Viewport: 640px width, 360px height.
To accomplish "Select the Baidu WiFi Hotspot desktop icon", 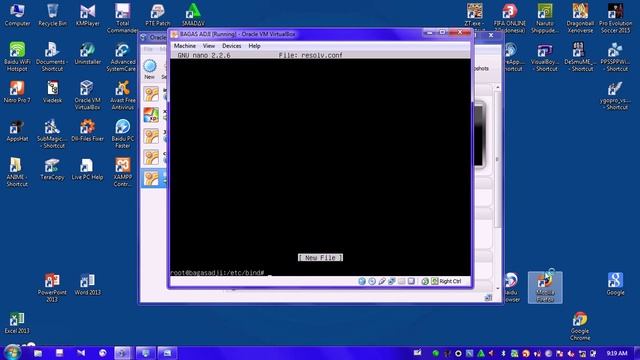I will pos(17,57).
